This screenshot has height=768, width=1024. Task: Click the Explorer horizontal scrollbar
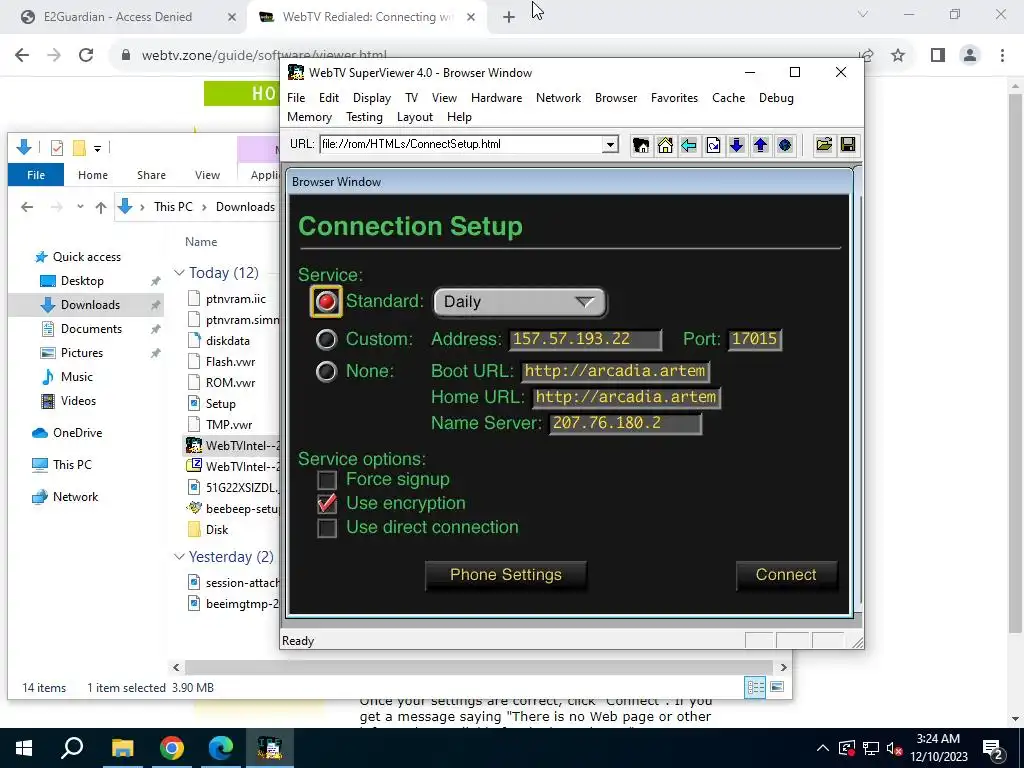click(479, 667)
